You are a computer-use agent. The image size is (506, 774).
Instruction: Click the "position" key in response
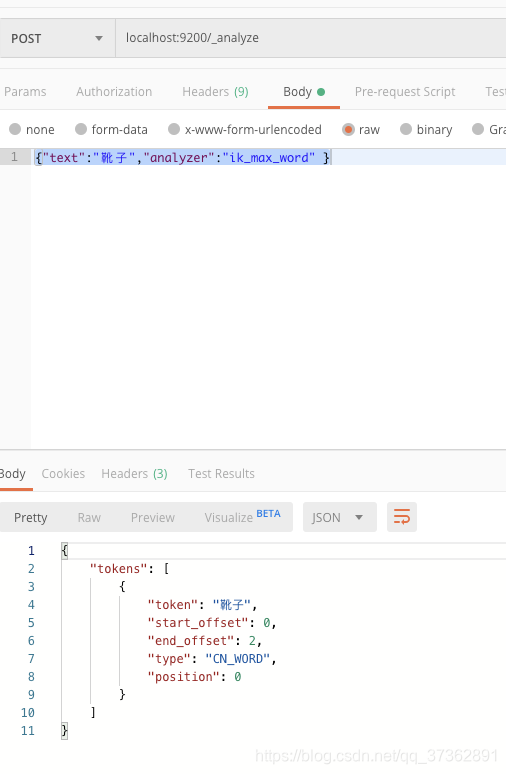[183, 677]
